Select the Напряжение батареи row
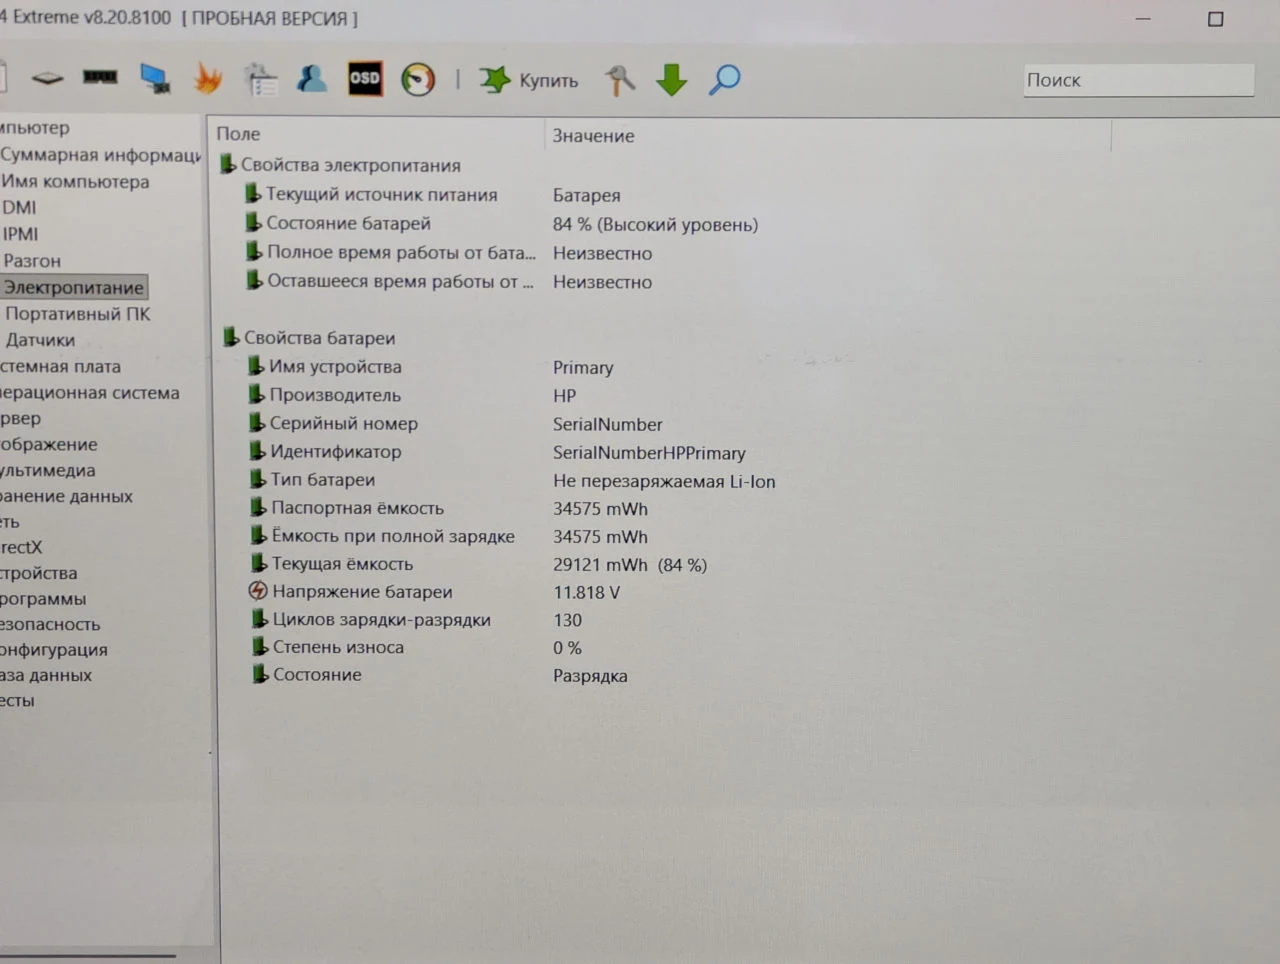The height and width of the screenshot is (964, 1280). pos(660,592)
